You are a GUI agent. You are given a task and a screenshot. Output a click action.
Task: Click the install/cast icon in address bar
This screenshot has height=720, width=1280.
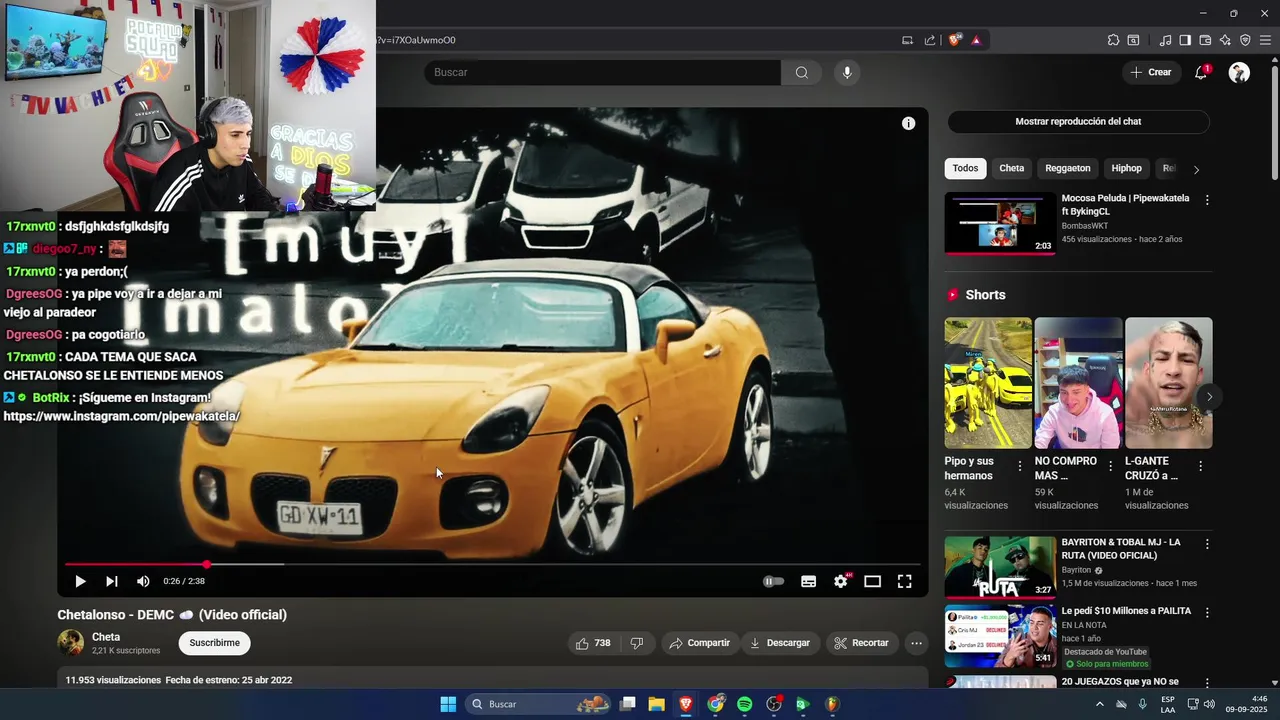point(907,40)
